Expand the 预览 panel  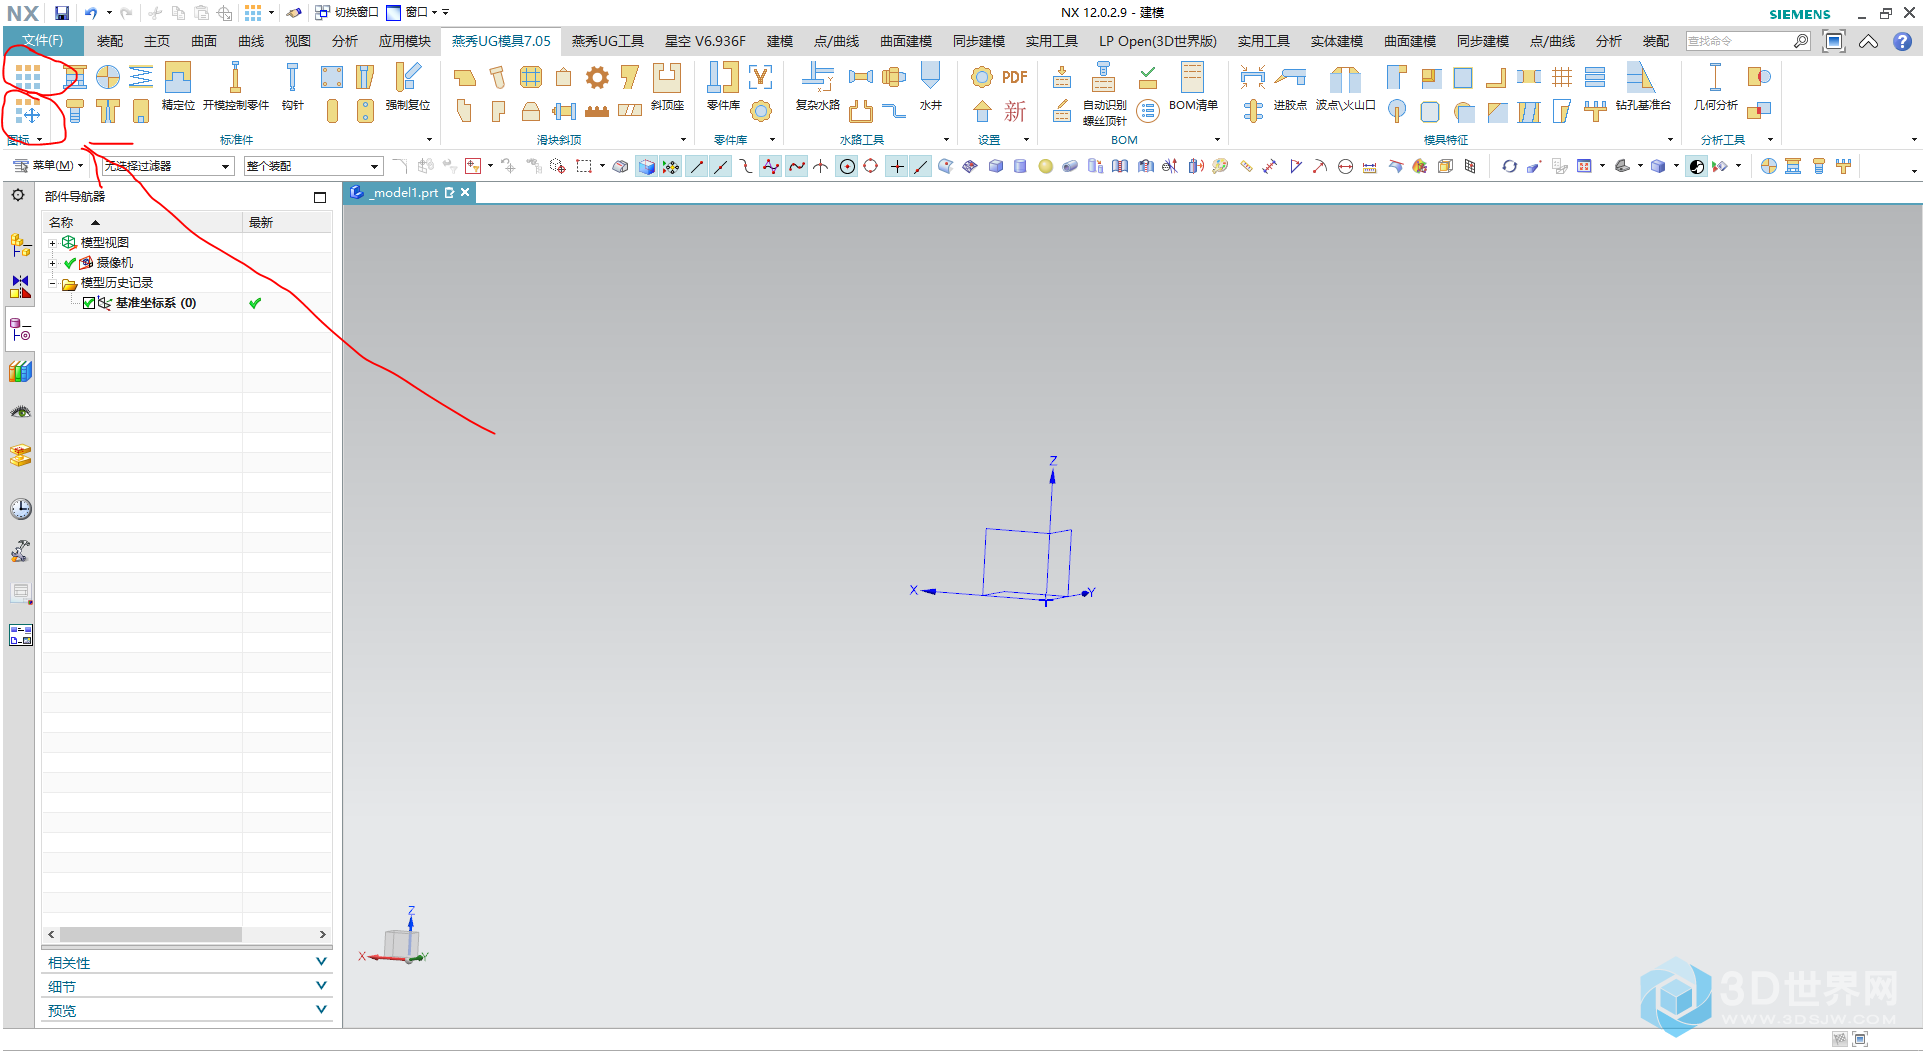point(187,1010)
